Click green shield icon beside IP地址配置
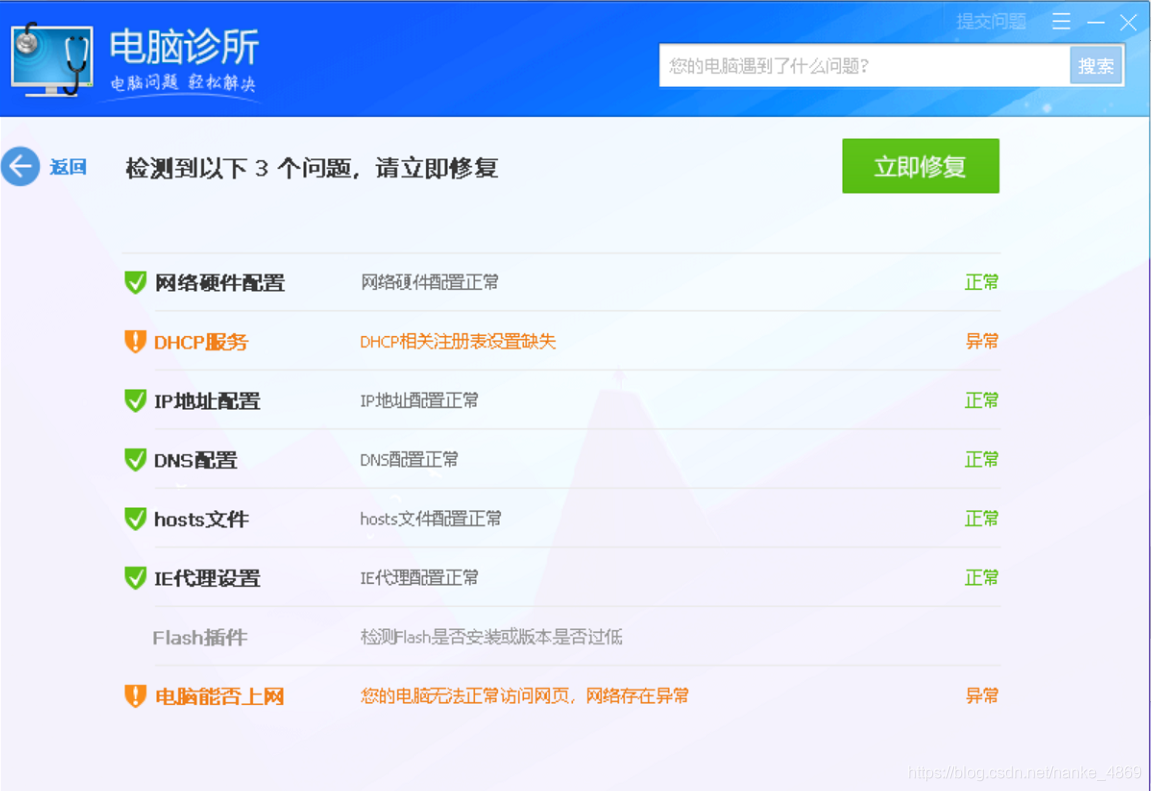The width and height of the screenshot is (1151, 791). pyautogui.click(x=135, y=401)
